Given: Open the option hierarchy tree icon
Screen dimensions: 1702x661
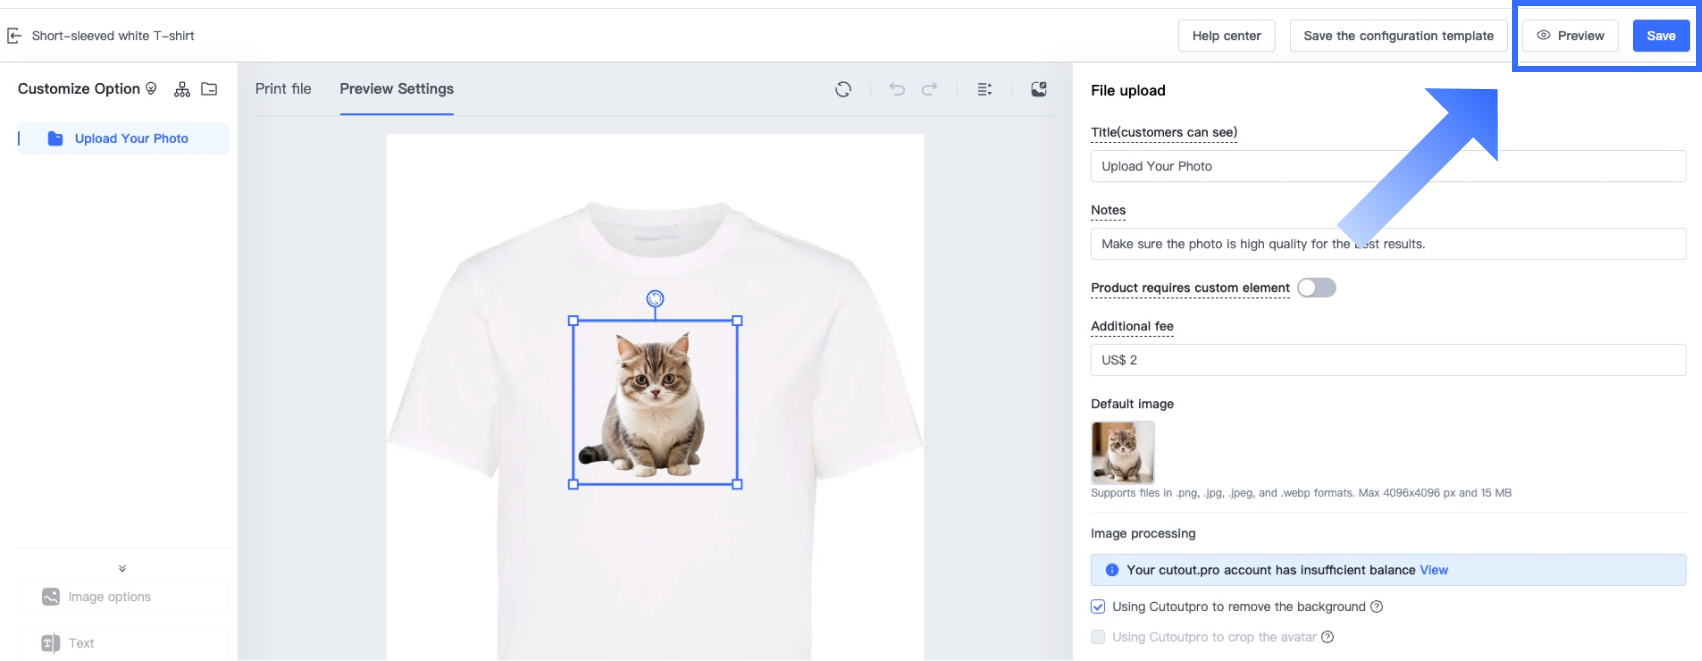Looking at the screenshot, I should 182,89.
